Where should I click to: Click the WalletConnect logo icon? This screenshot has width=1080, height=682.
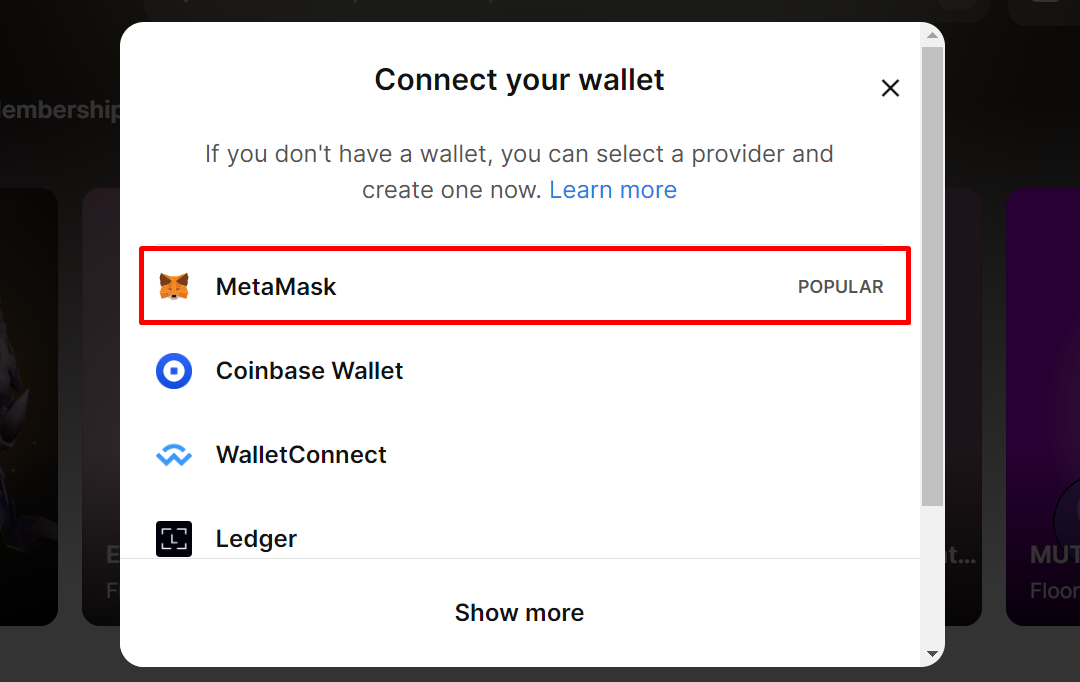[x=174, y=456]
